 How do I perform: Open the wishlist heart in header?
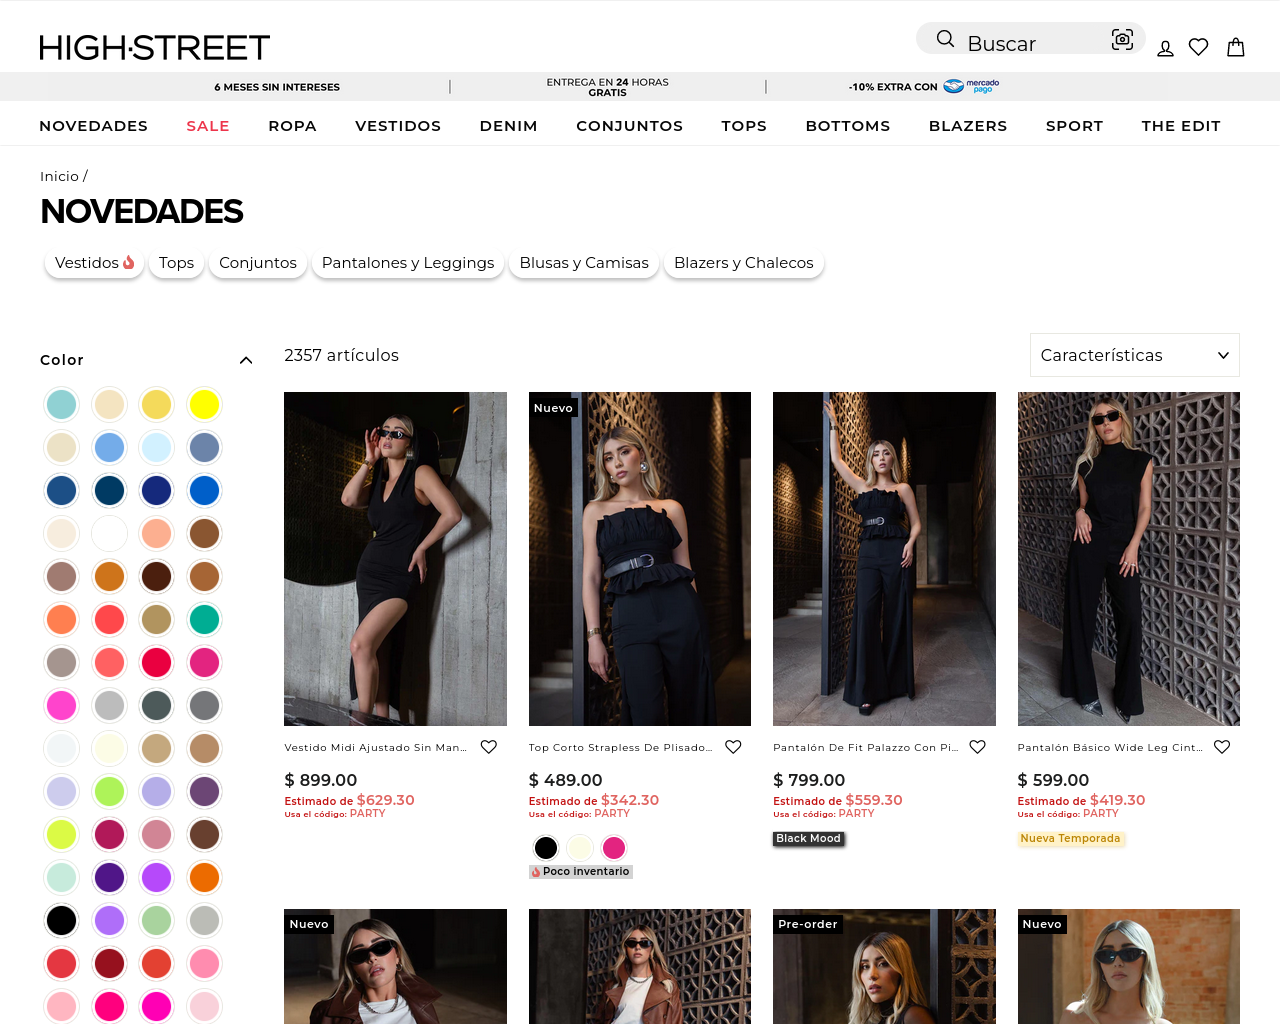click(x=1199, y=47)
